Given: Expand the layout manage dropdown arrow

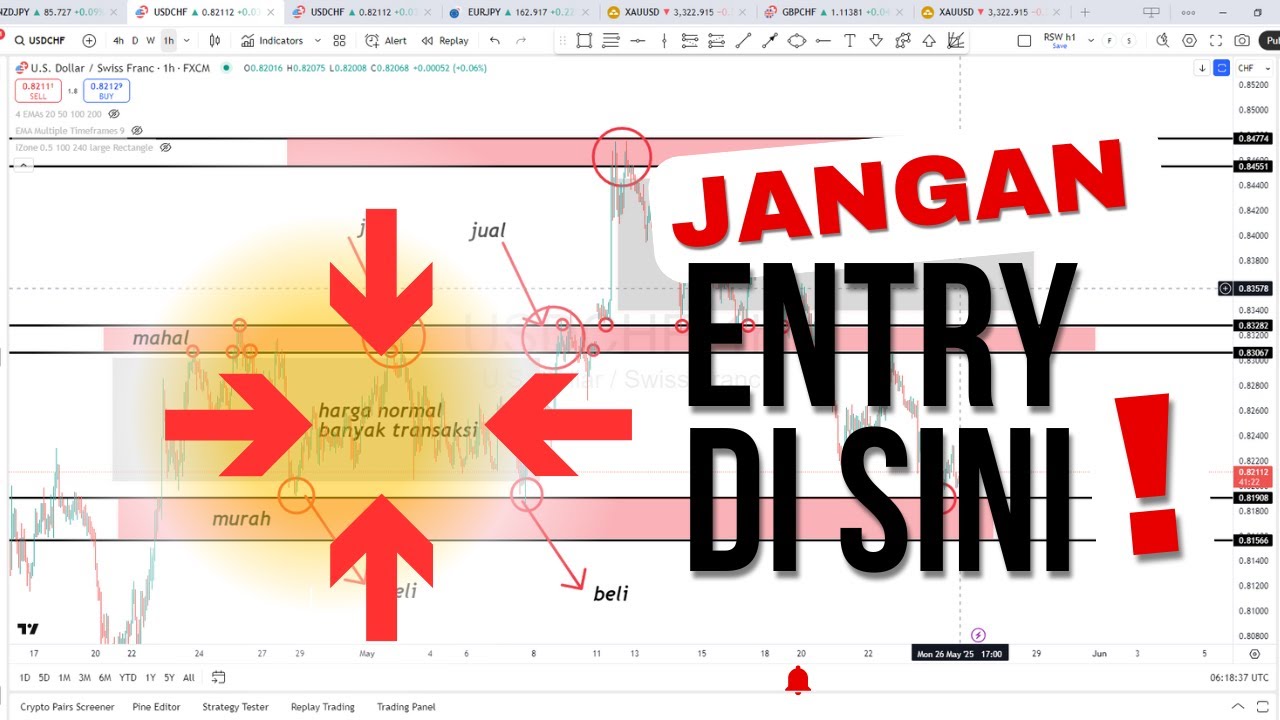Looking at the screenshot, I should click(x=1092, y=41).
